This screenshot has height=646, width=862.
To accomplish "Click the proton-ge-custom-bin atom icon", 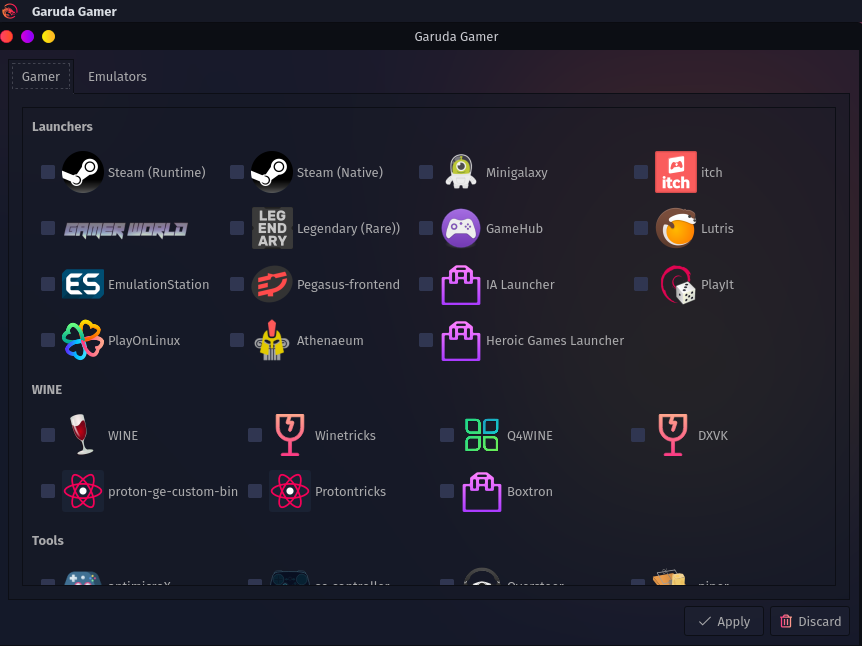I will [82, 491].
